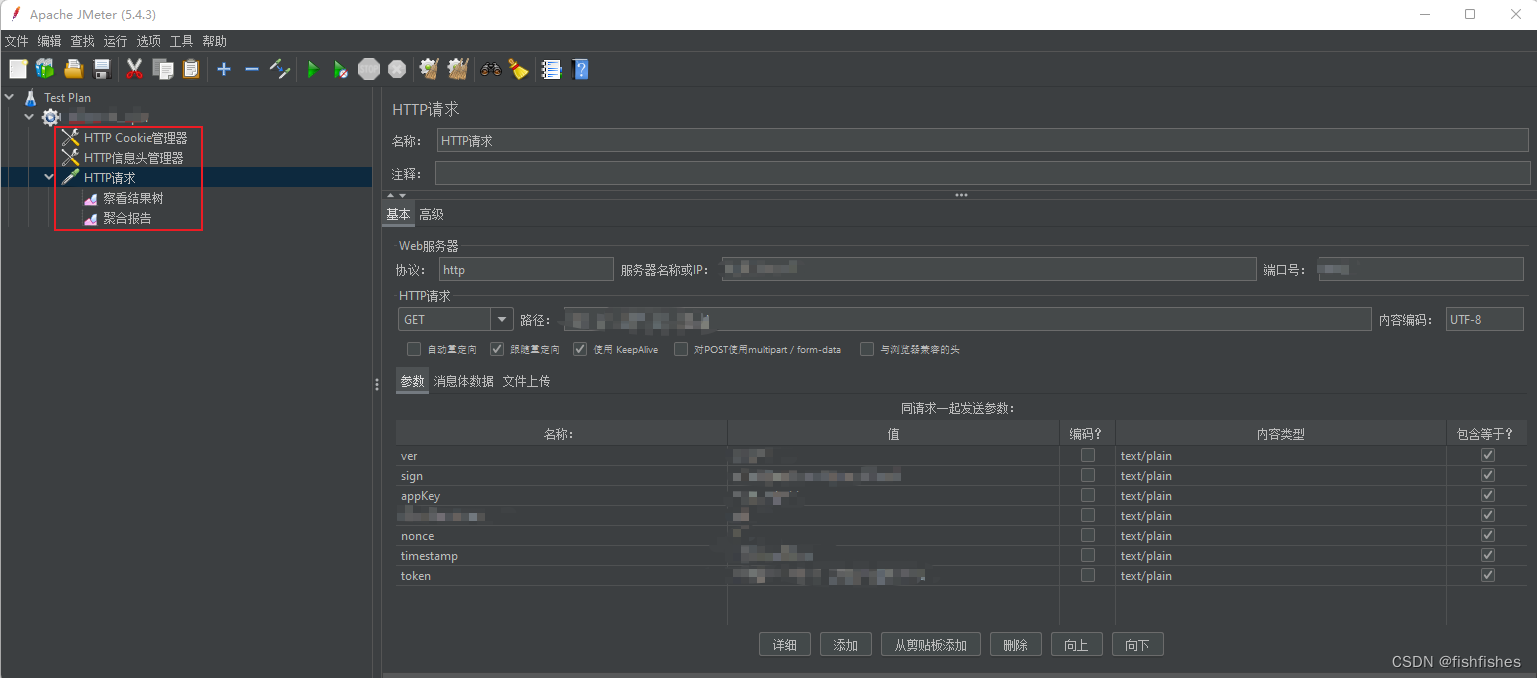The image size is (1537, 678).
Task: Open the 选项 menu
Action: pos(149,41)
